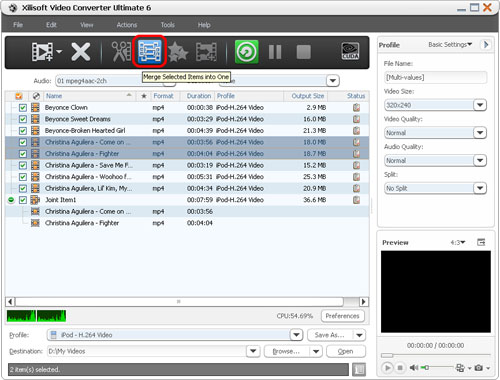Open the Tools menu
500x380 pixels.
tap(168, 25)
